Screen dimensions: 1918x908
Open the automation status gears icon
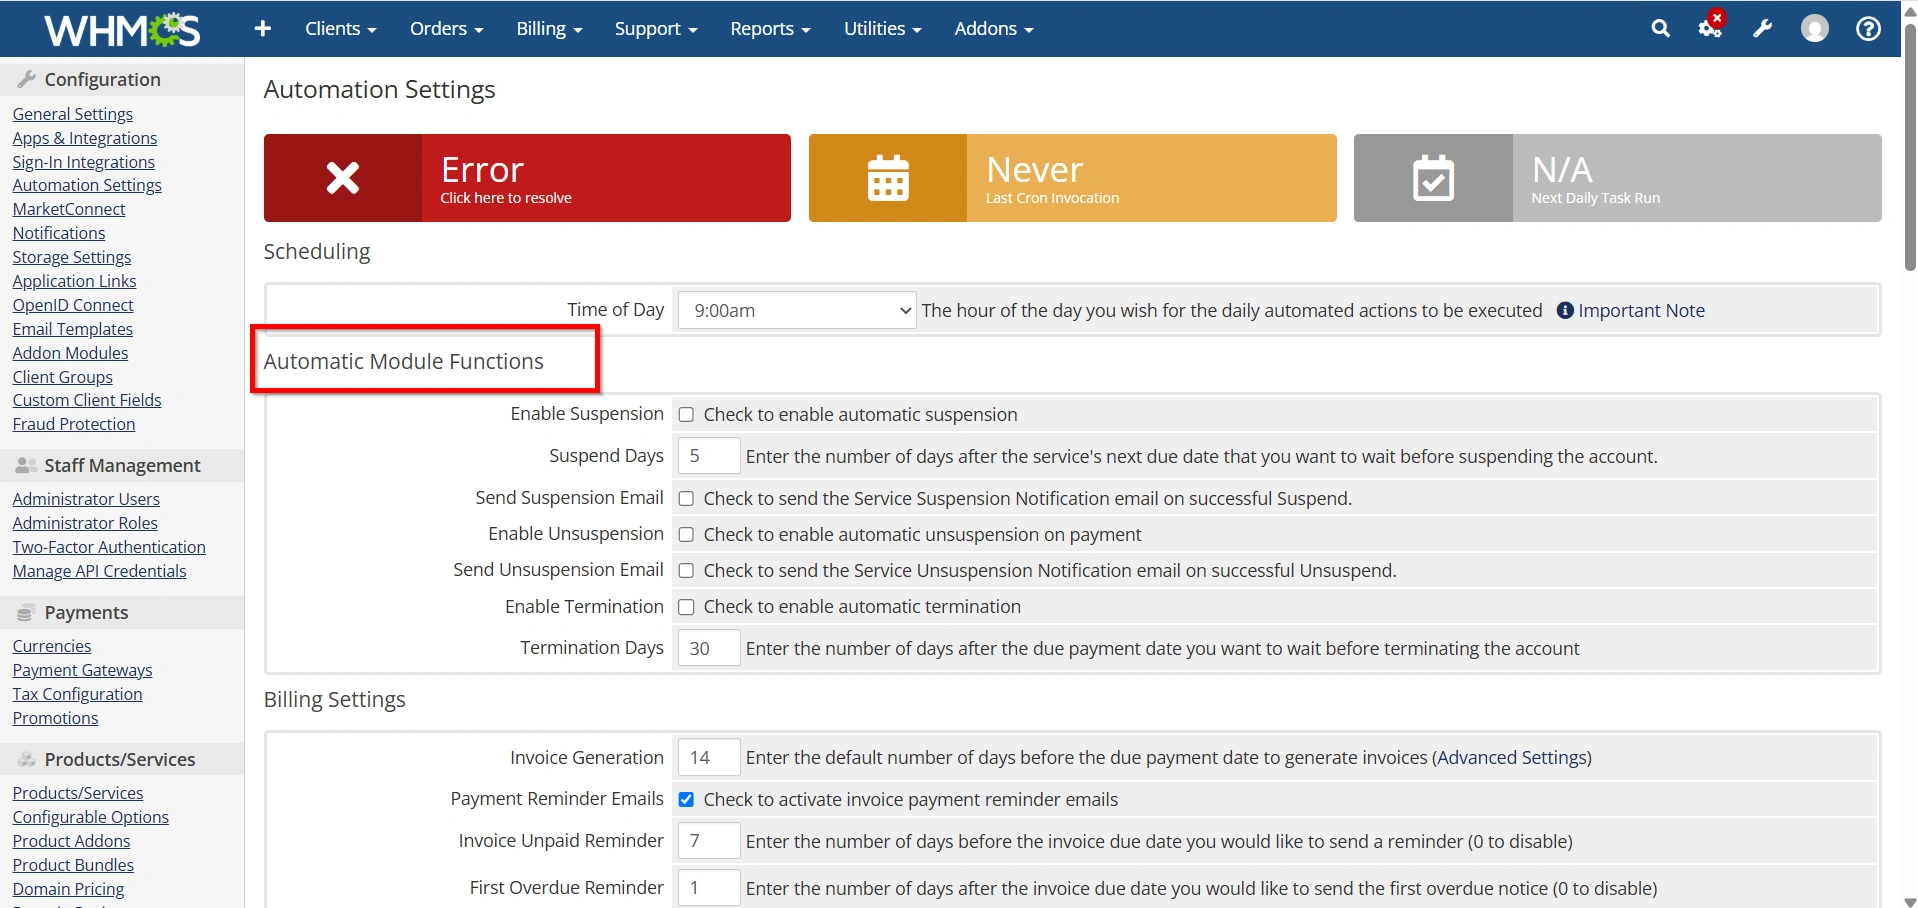(1711, 27)
